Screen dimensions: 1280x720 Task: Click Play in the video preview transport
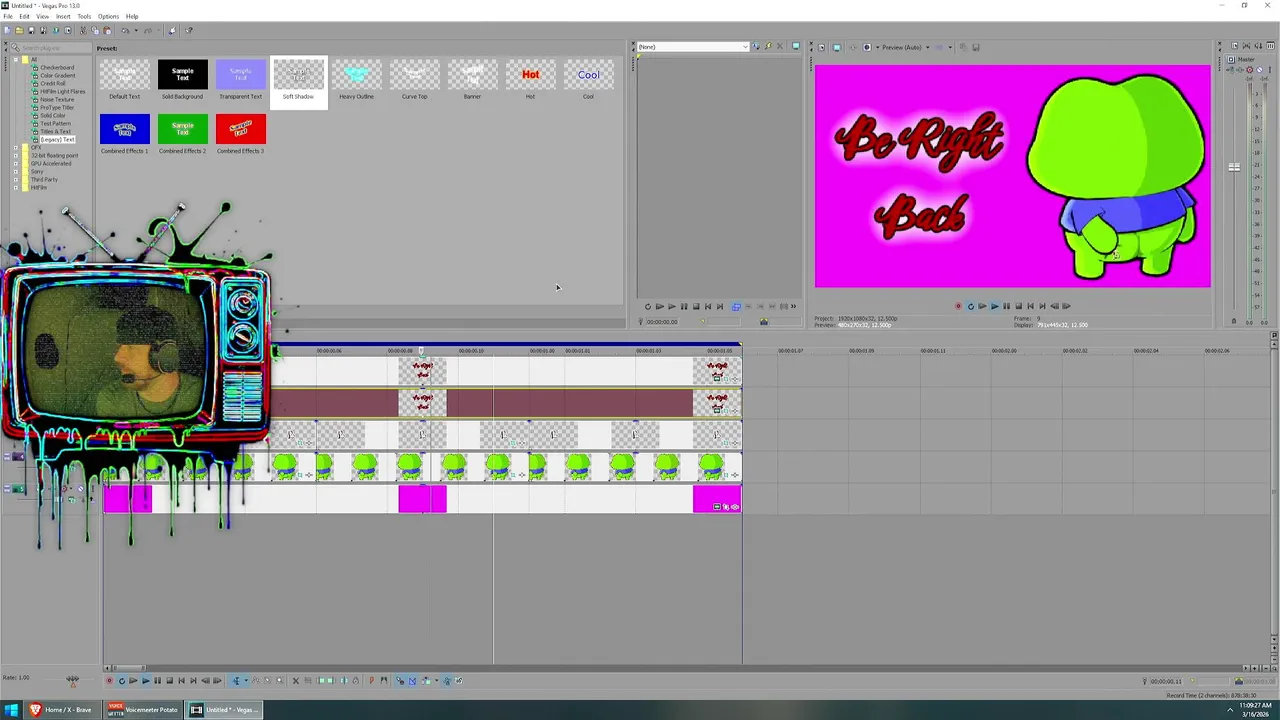995,306
